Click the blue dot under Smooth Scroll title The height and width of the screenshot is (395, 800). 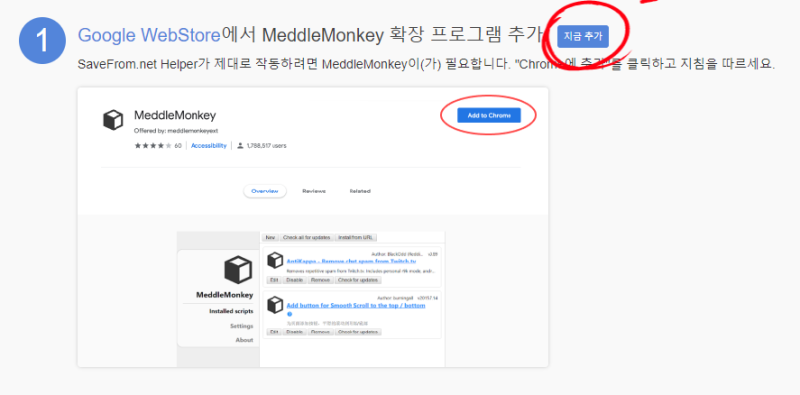[x=289, y=314]
